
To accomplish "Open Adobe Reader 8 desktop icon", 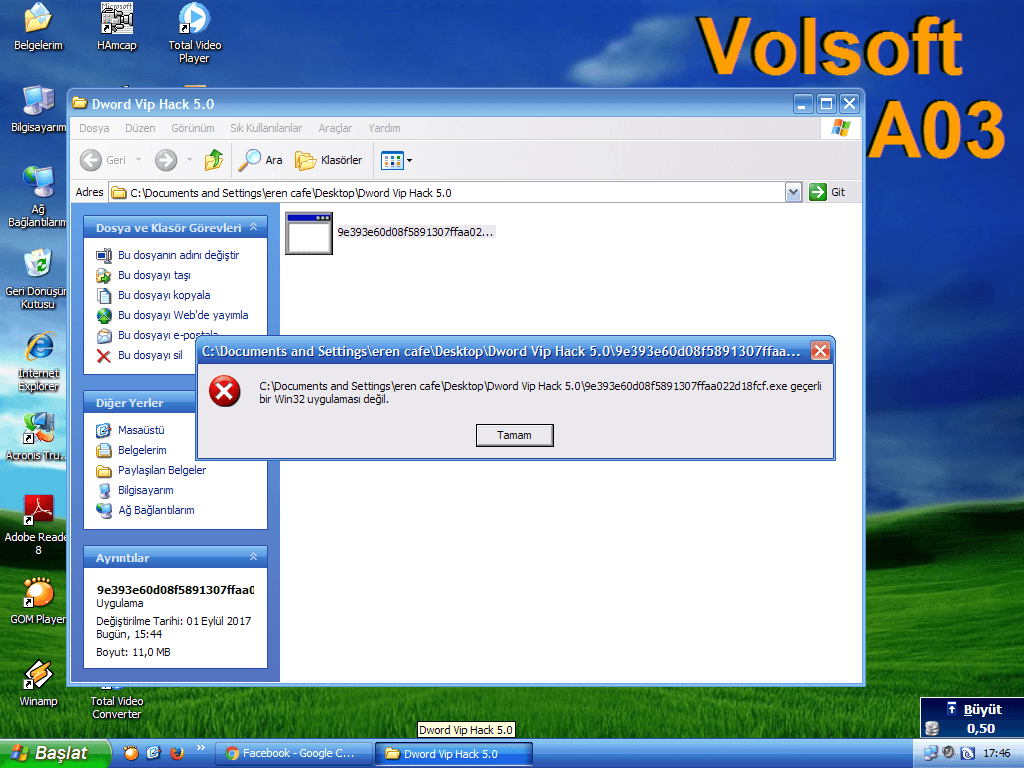I will tap(37, 524).
